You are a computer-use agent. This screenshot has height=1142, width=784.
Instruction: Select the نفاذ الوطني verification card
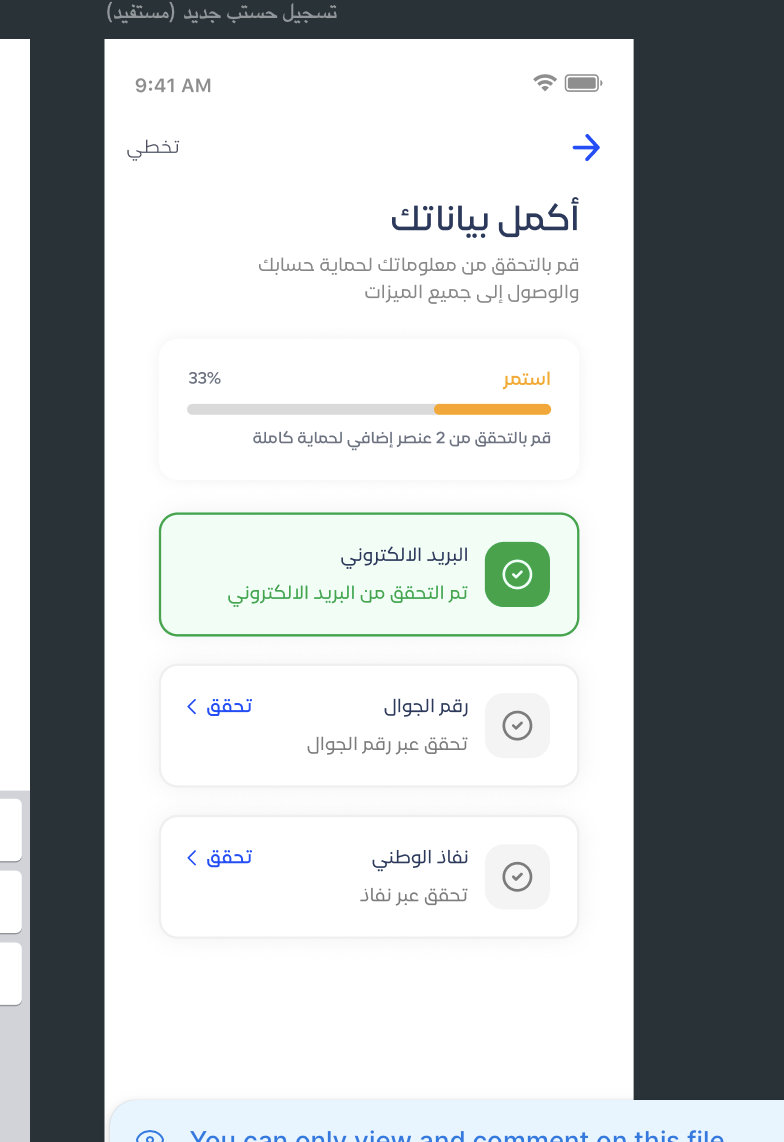[x=369, y=877]
